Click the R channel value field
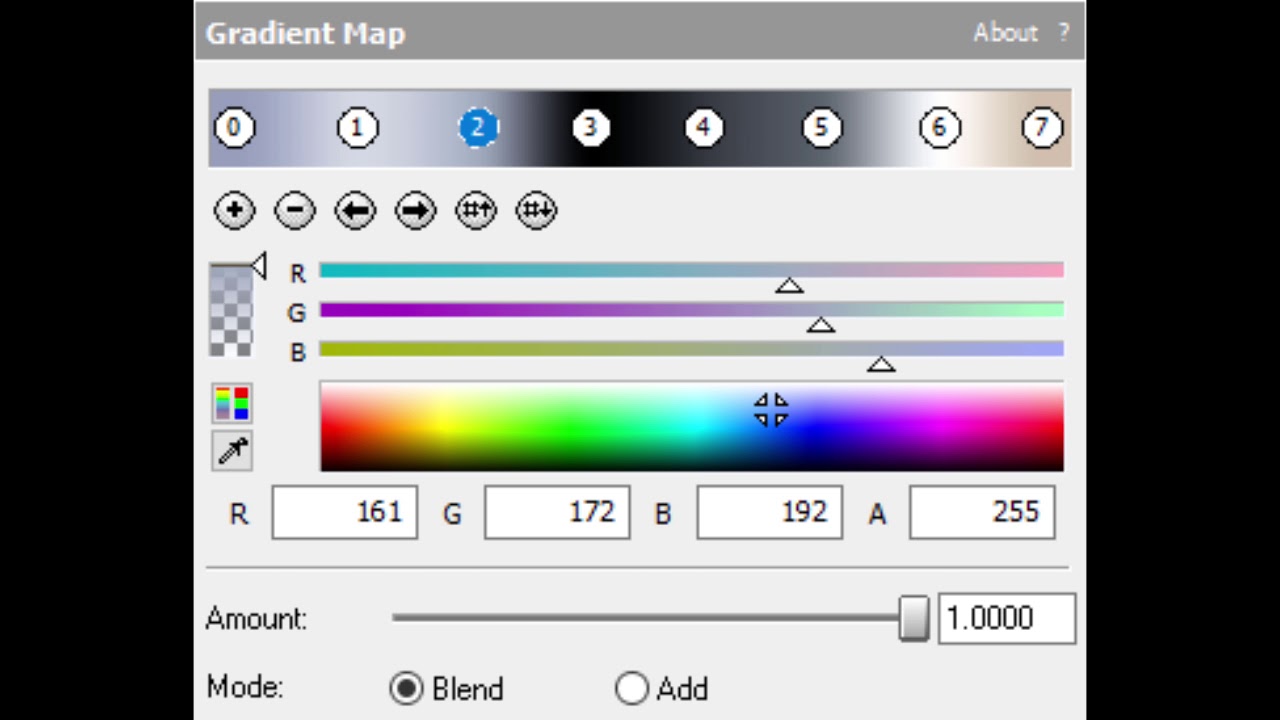This screenshot has height=720, width=1280. [345, 513]
